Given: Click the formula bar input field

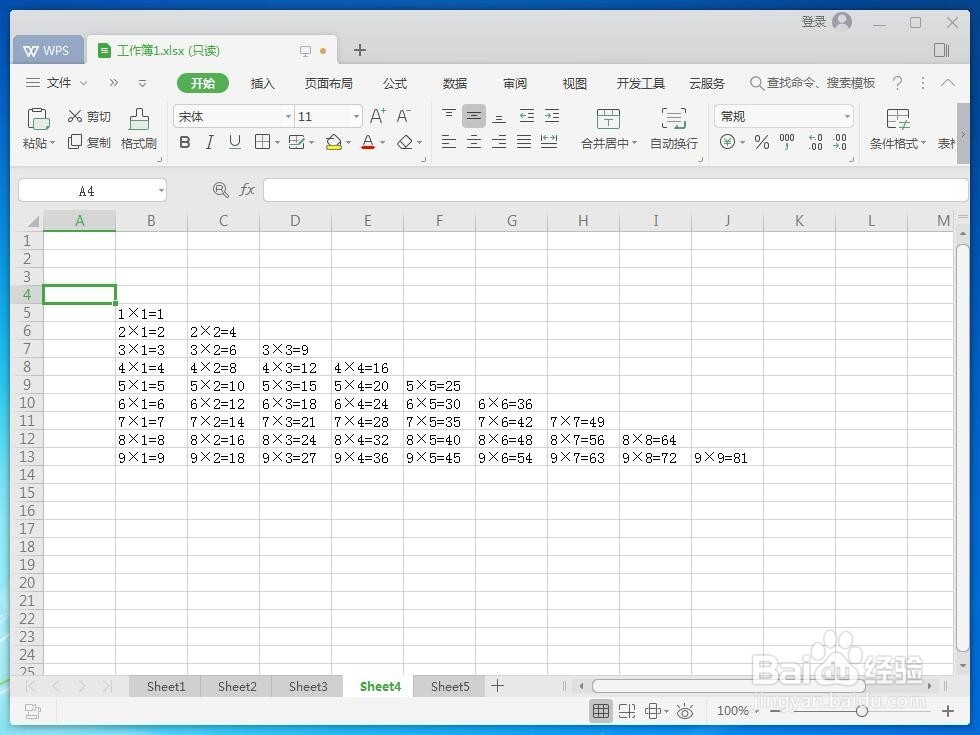Looking at the screenshot, I should [616, 190].
